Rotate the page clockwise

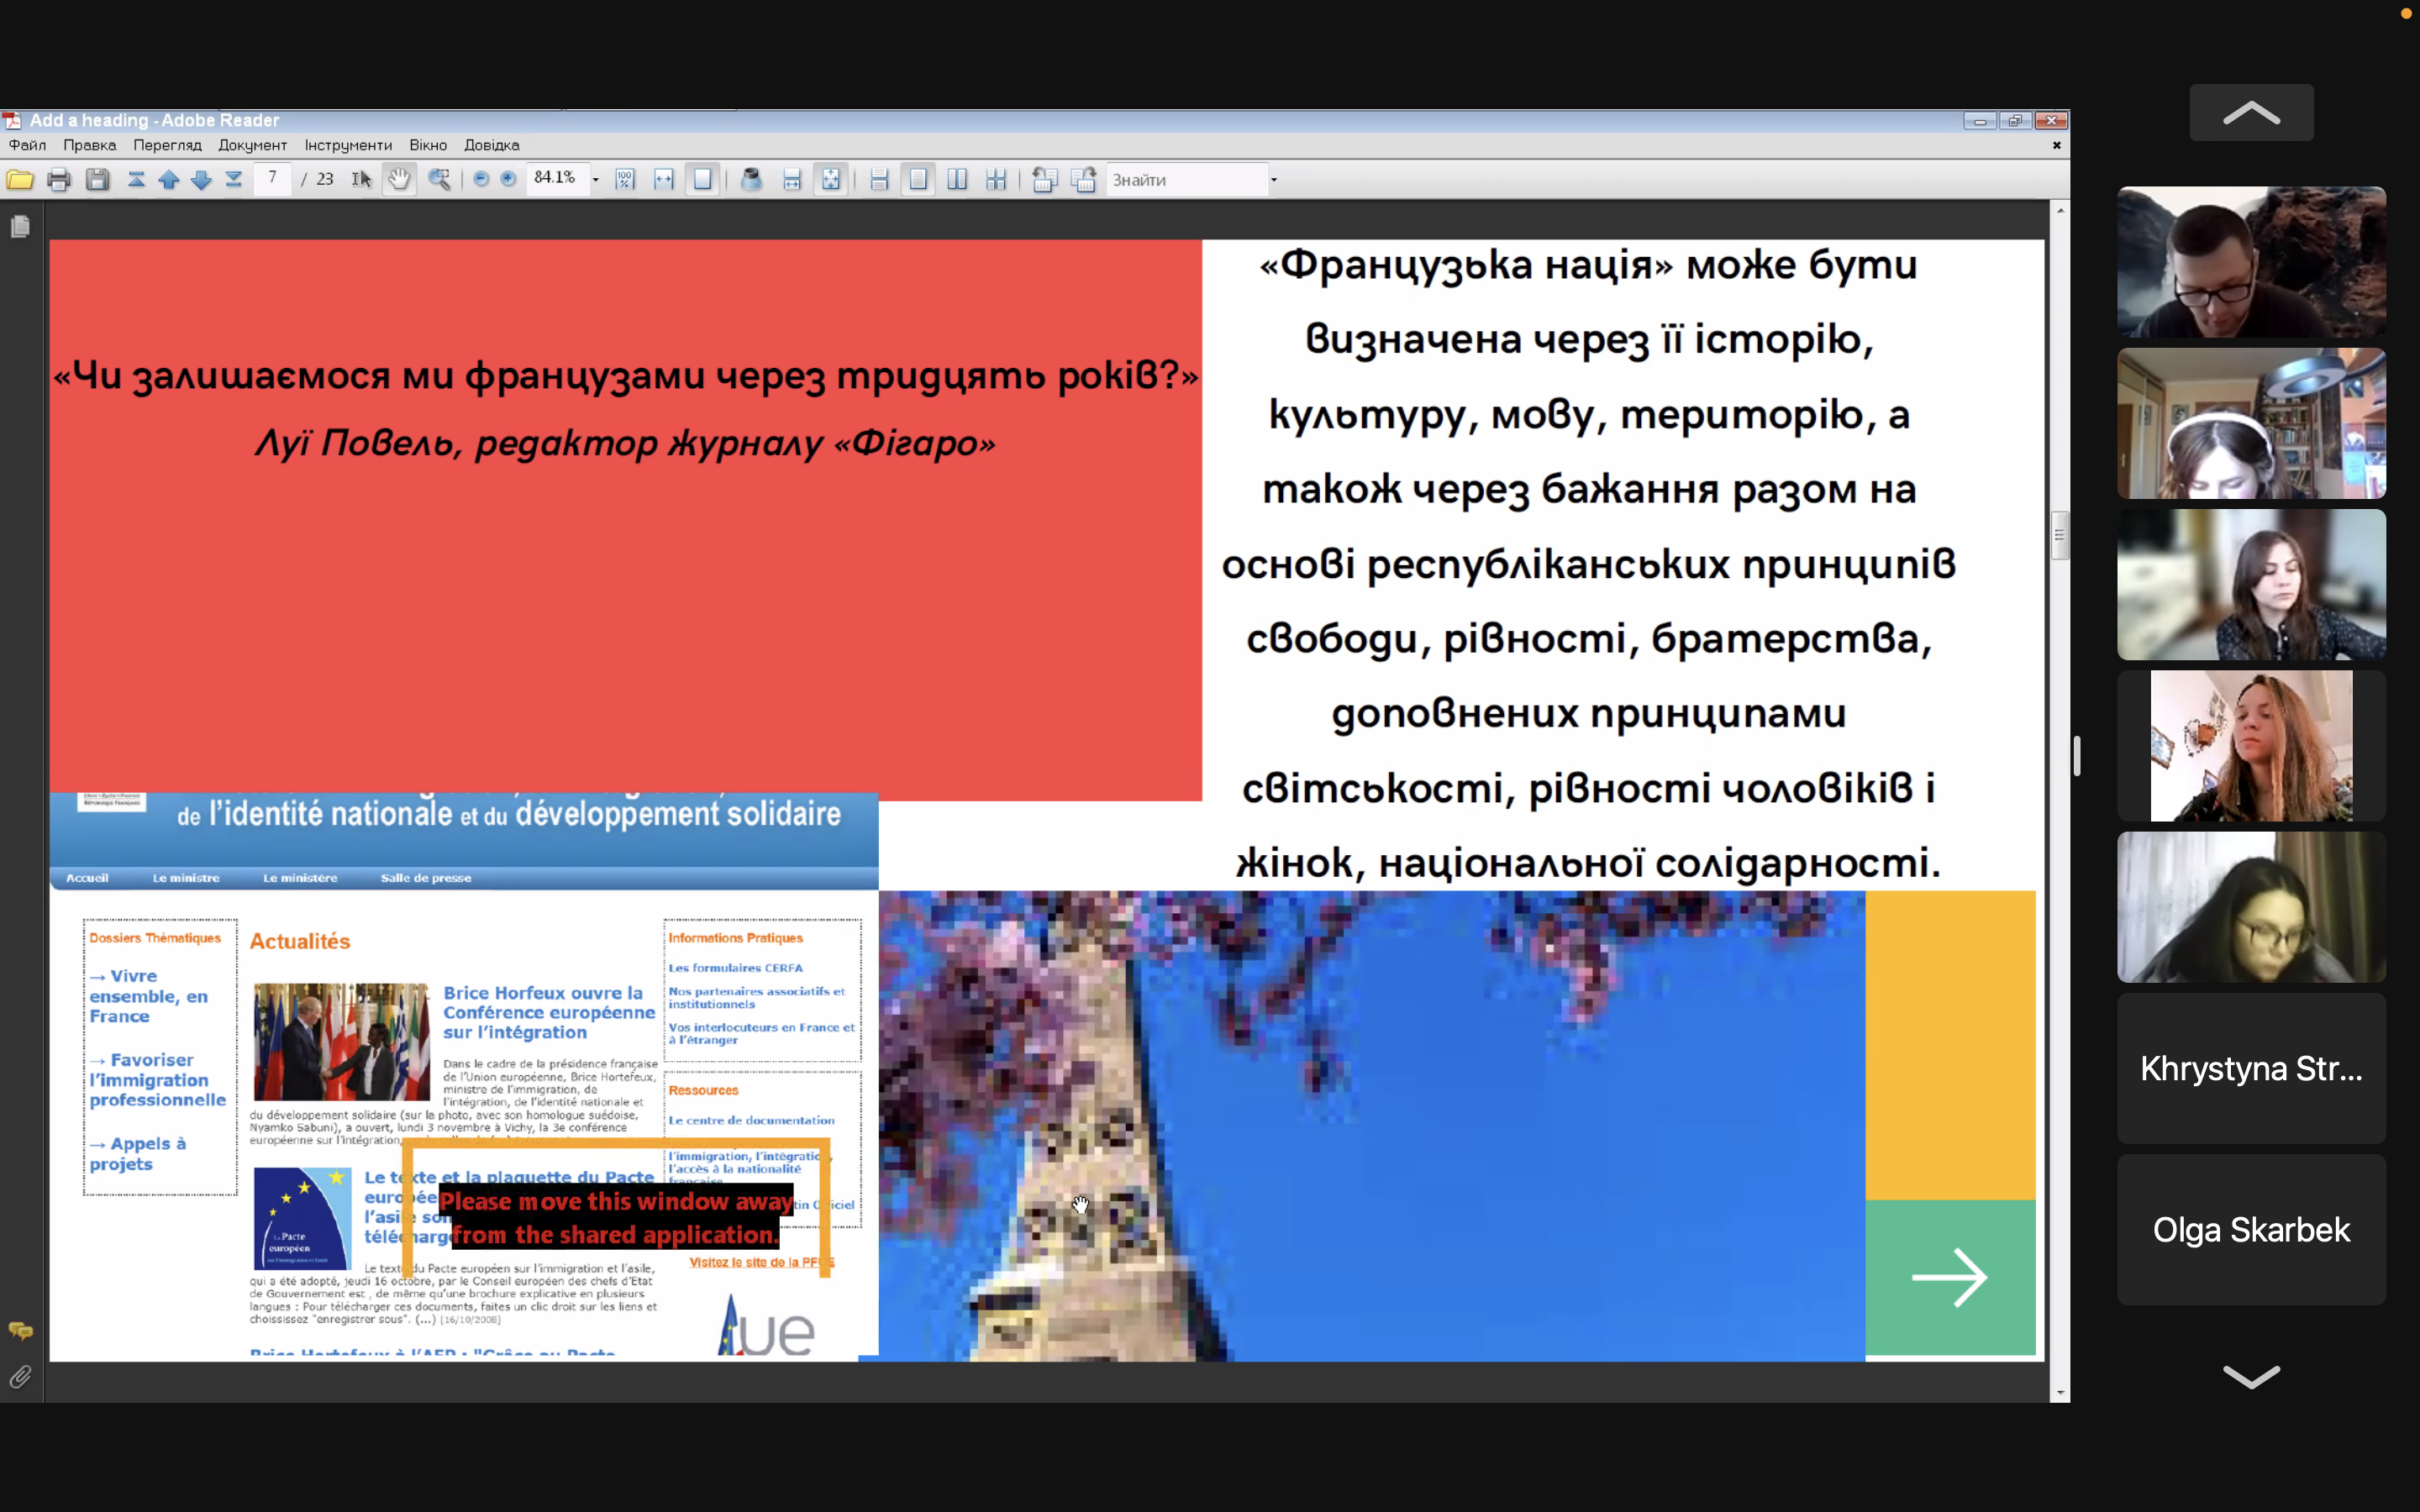(x=1083, y=179)
